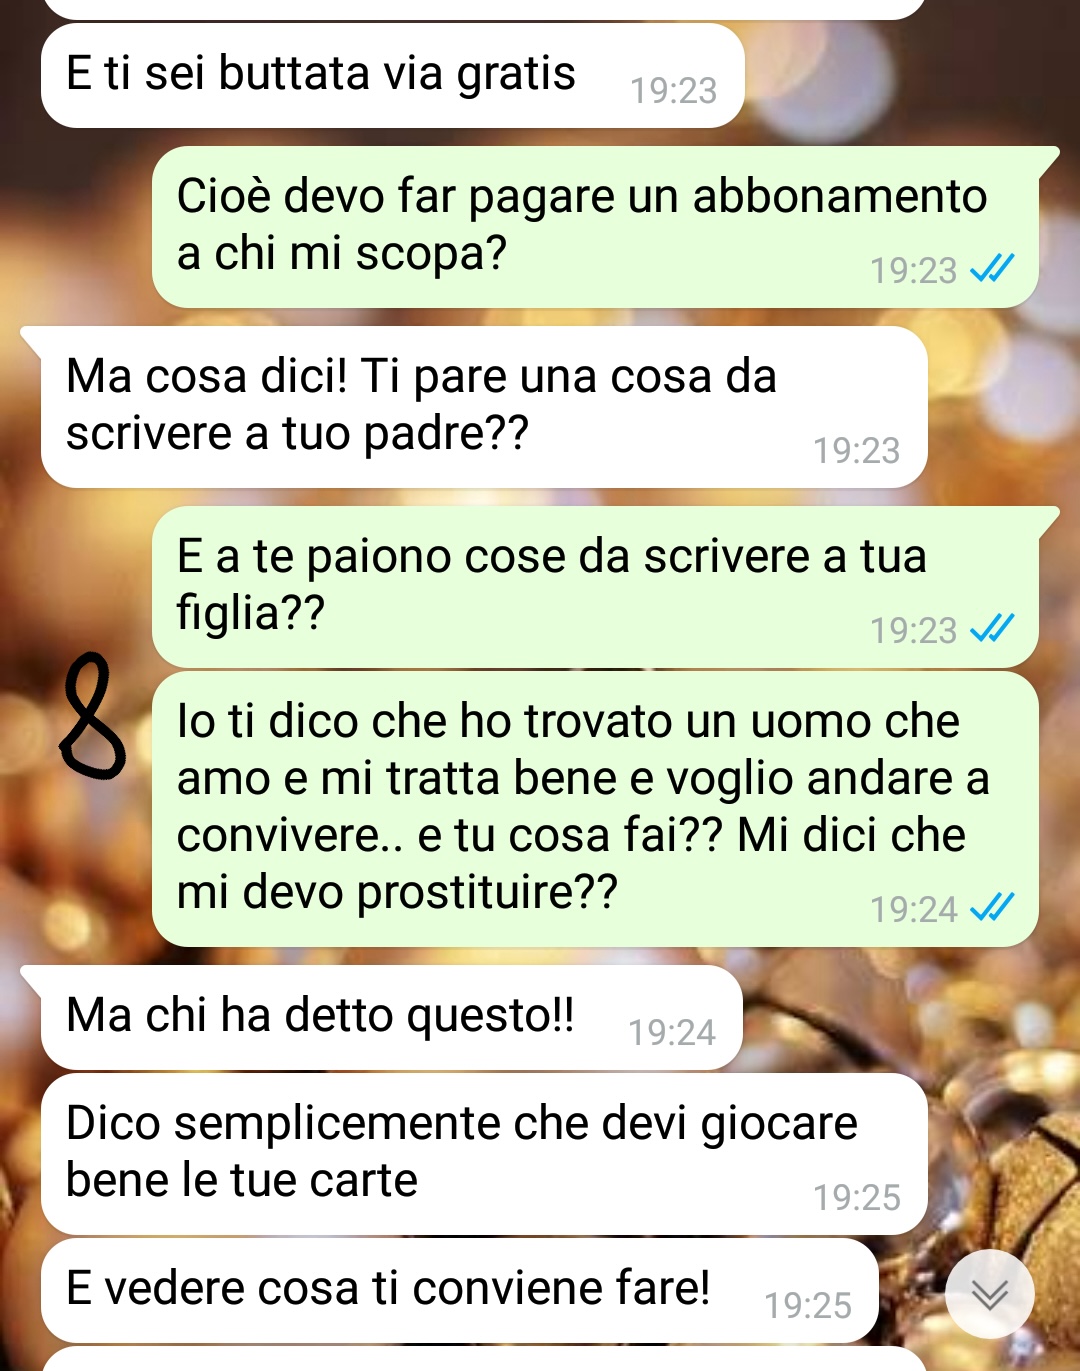
Task: Select message 'E vedere cosa ti conviene fare!'
Action: coord(460,1291)
